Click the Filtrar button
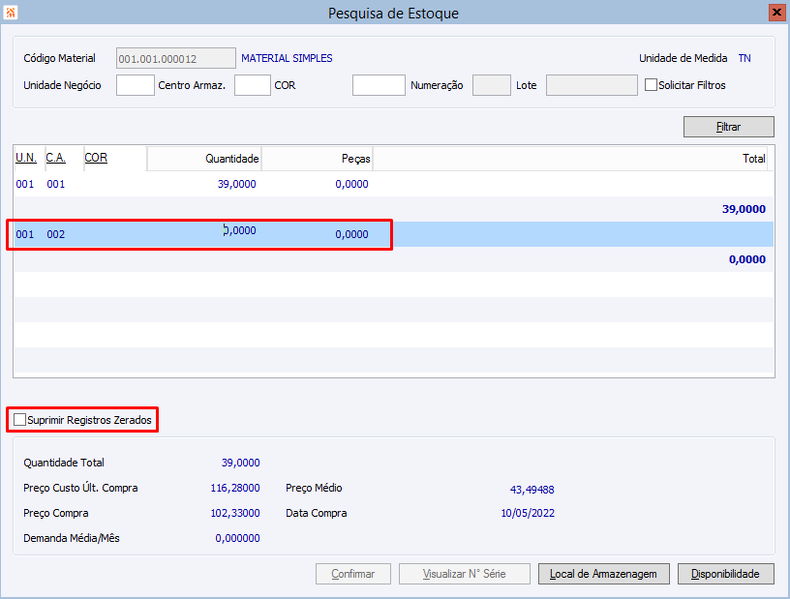Image resolution: width=790 pixels, height=599 pixels. [729, 127]
